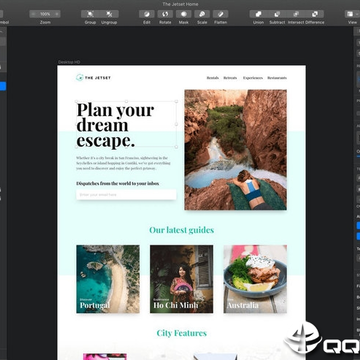Select the Australia guide card
The height and width of the screenshot is (360, 360).
click(255, 279)
